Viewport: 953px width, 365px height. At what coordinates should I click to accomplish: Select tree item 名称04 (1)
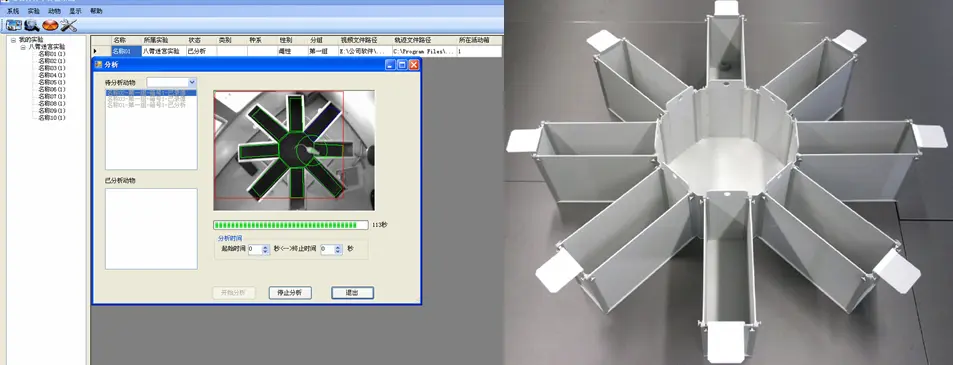[52, 75]
